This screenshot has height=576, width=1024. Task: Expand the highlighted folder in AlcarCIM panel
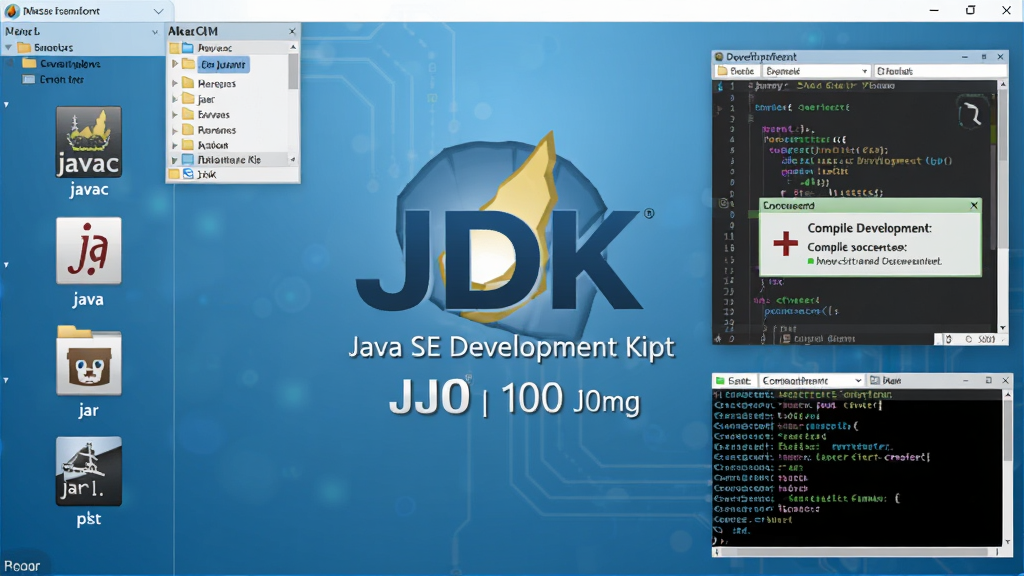click(x=175, y=64)
